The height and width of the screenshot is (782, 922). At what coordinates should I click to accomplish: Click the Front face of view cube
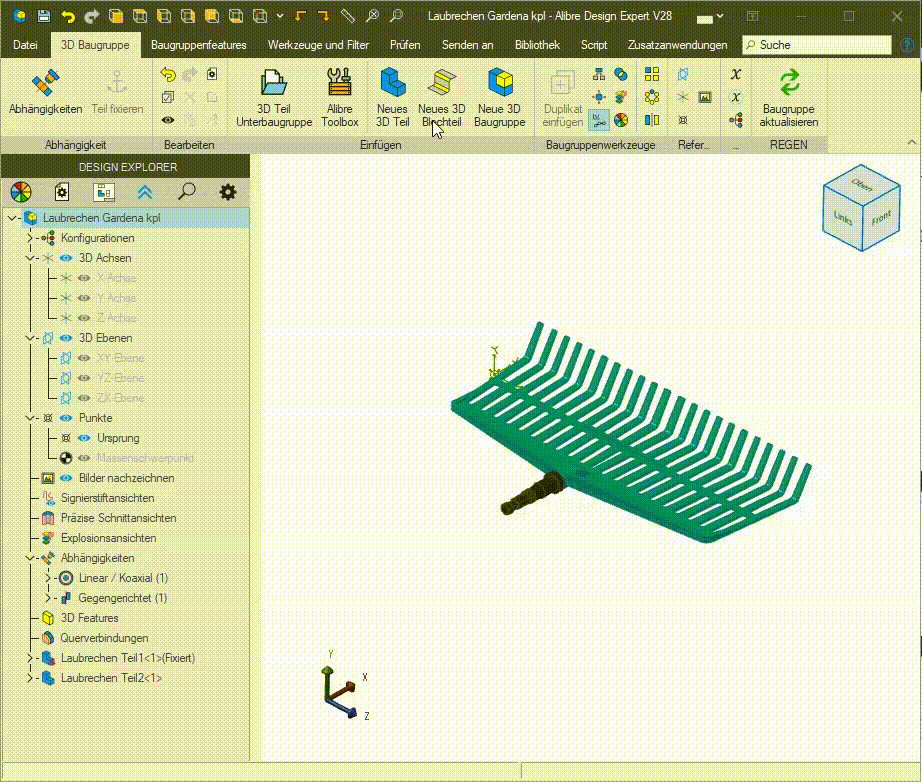coord(880,219)
